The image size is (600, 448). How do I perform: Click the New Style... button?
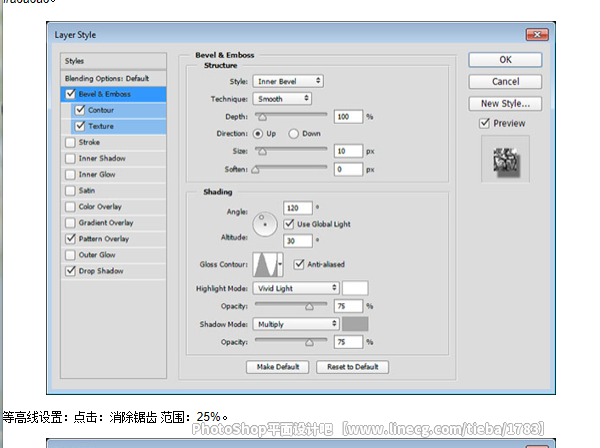click(x=505, y=103)
